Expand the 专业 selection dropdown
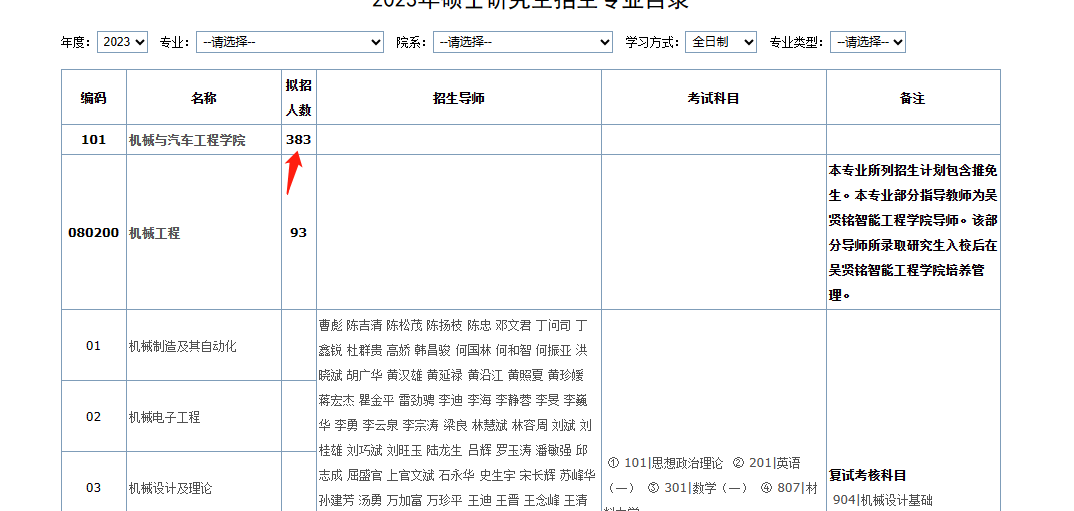This screenshot has height=511, width=1074. pyautogui.click(x=289, y=42)
